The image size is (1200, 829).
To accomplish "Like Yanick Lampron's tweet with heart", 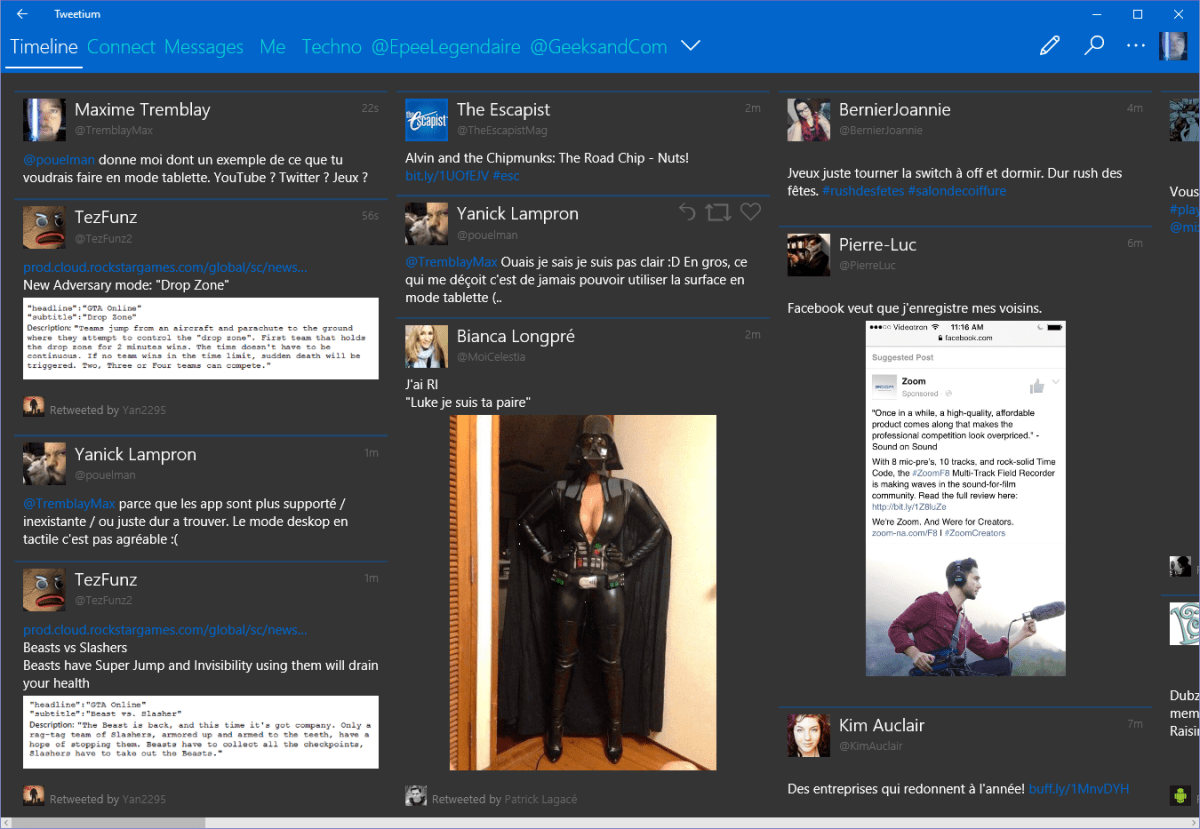I will point(750,212).
